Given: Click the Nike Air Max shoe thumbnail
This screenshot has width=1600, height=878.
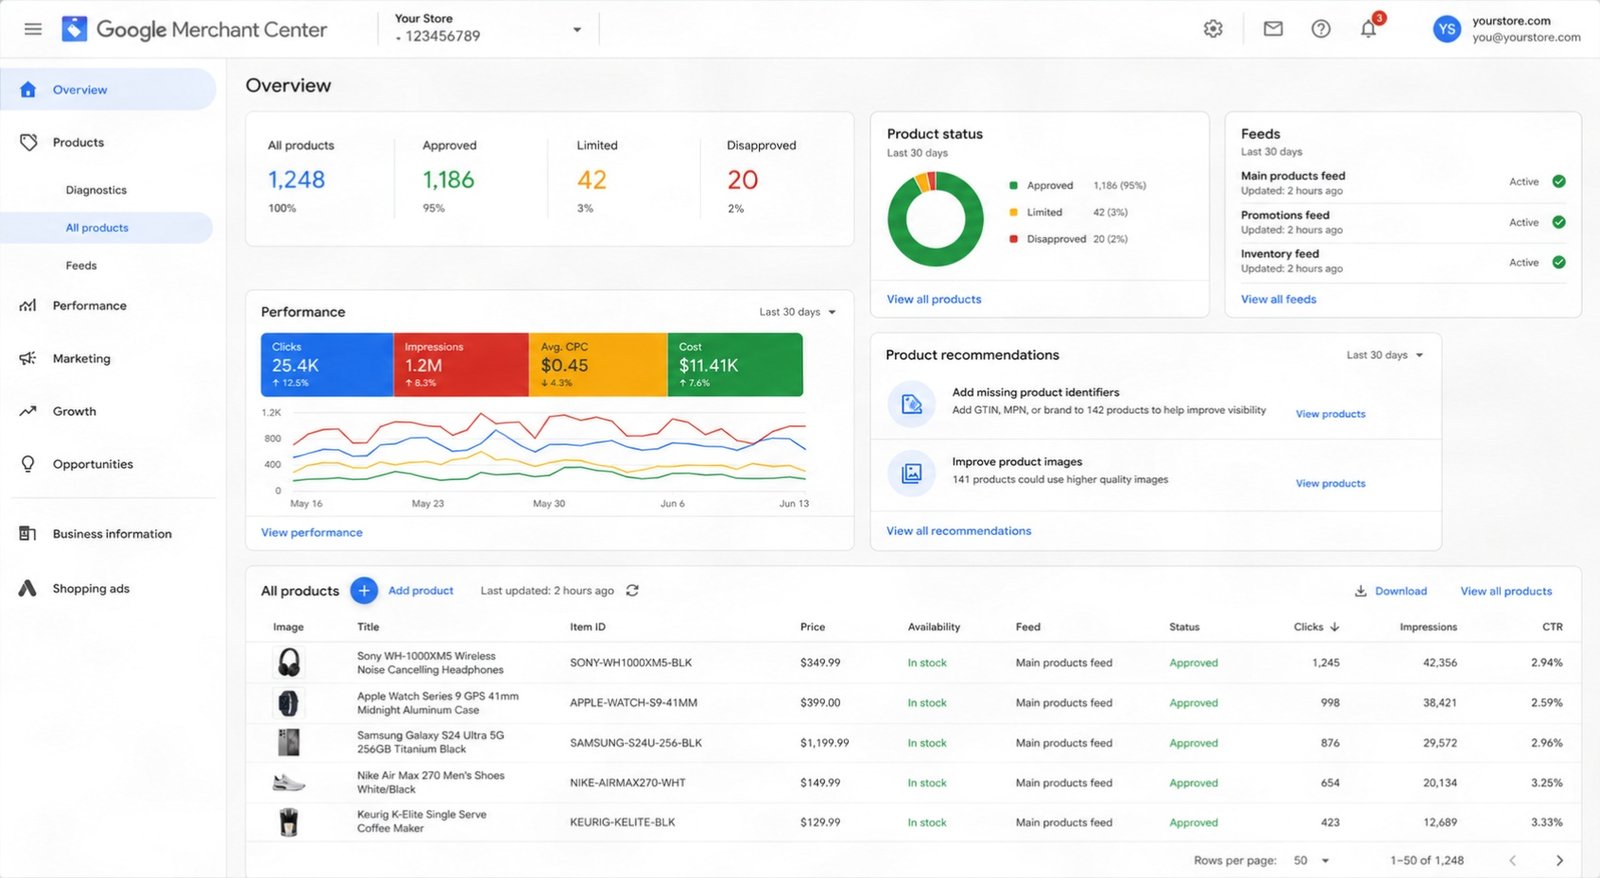Looking at the screenshot, I should (288, 782).
